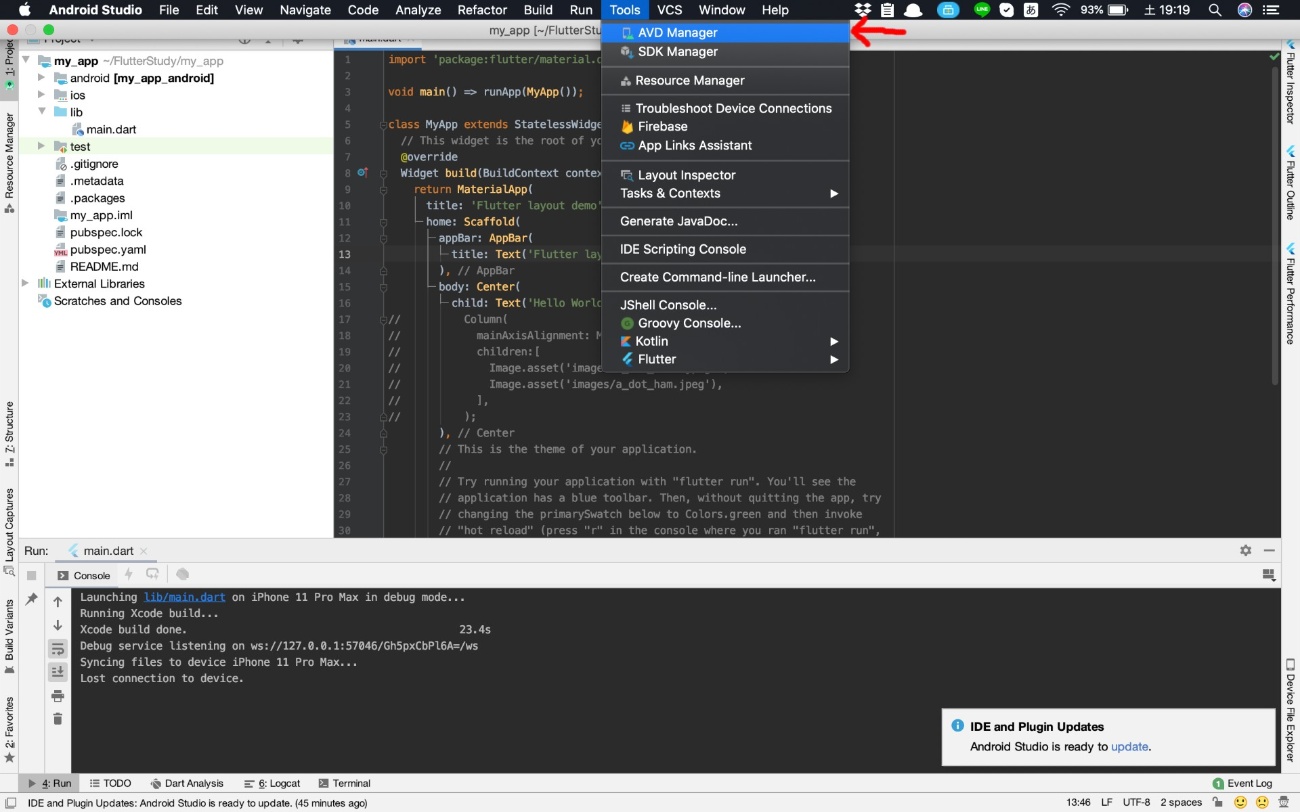
Task: Stop the running app with stop icon
Action: click(32, 575)
